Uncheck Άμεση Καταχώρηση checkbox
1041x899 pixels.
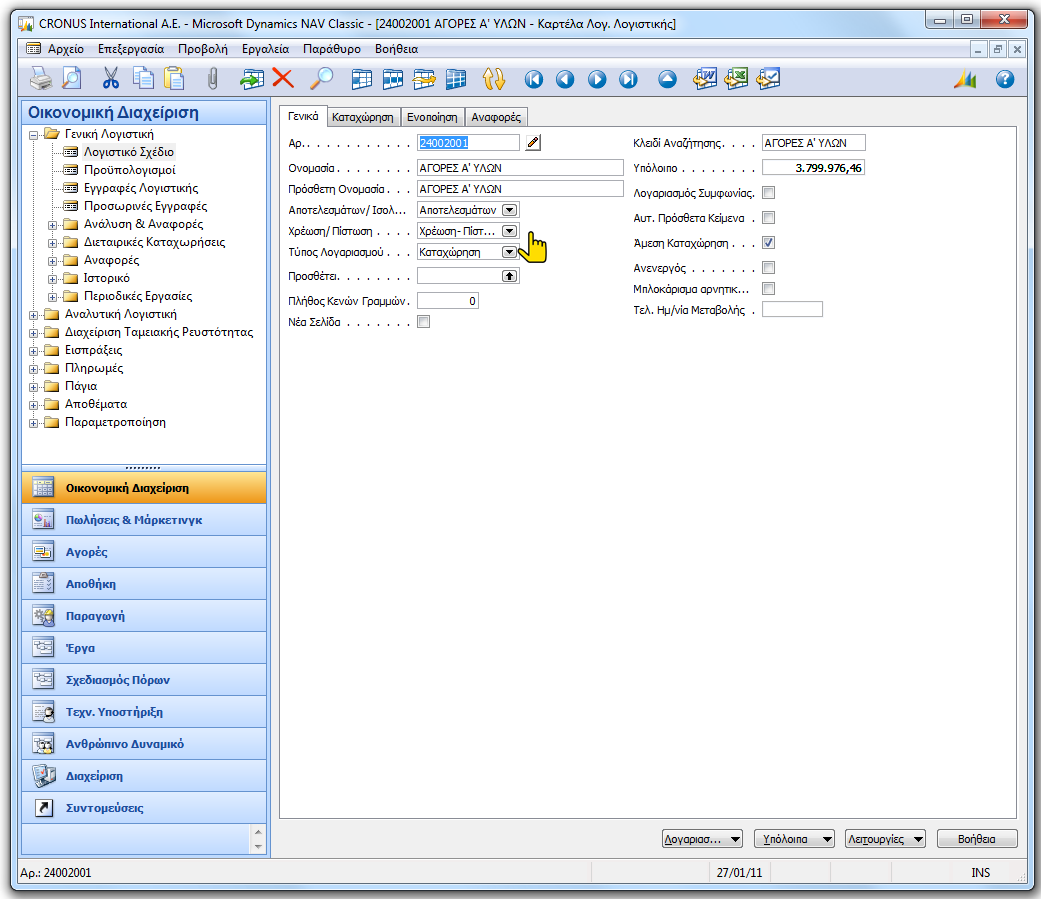pos(768,243)
